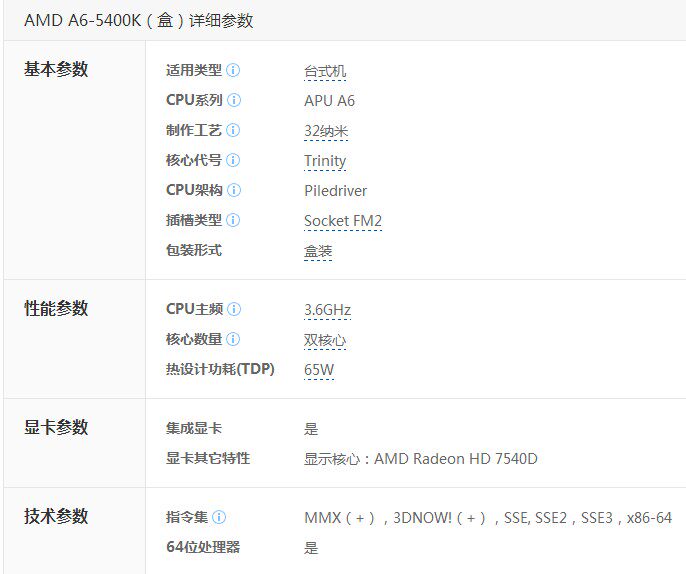This screenshot has width=686, height=574.
Task: Click the CPU主频 label text
Action: [195, 309]
